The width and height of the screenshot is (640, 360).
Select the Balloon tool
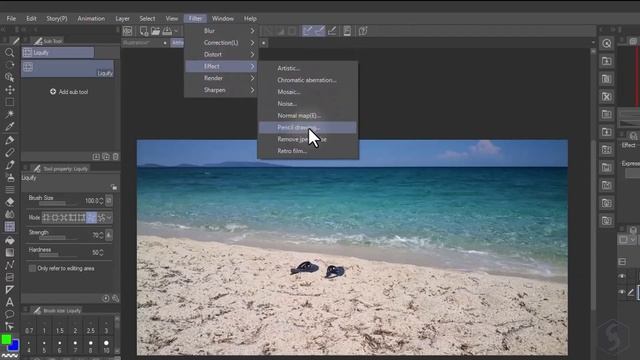pyautogui.click(x=9, y=314)
